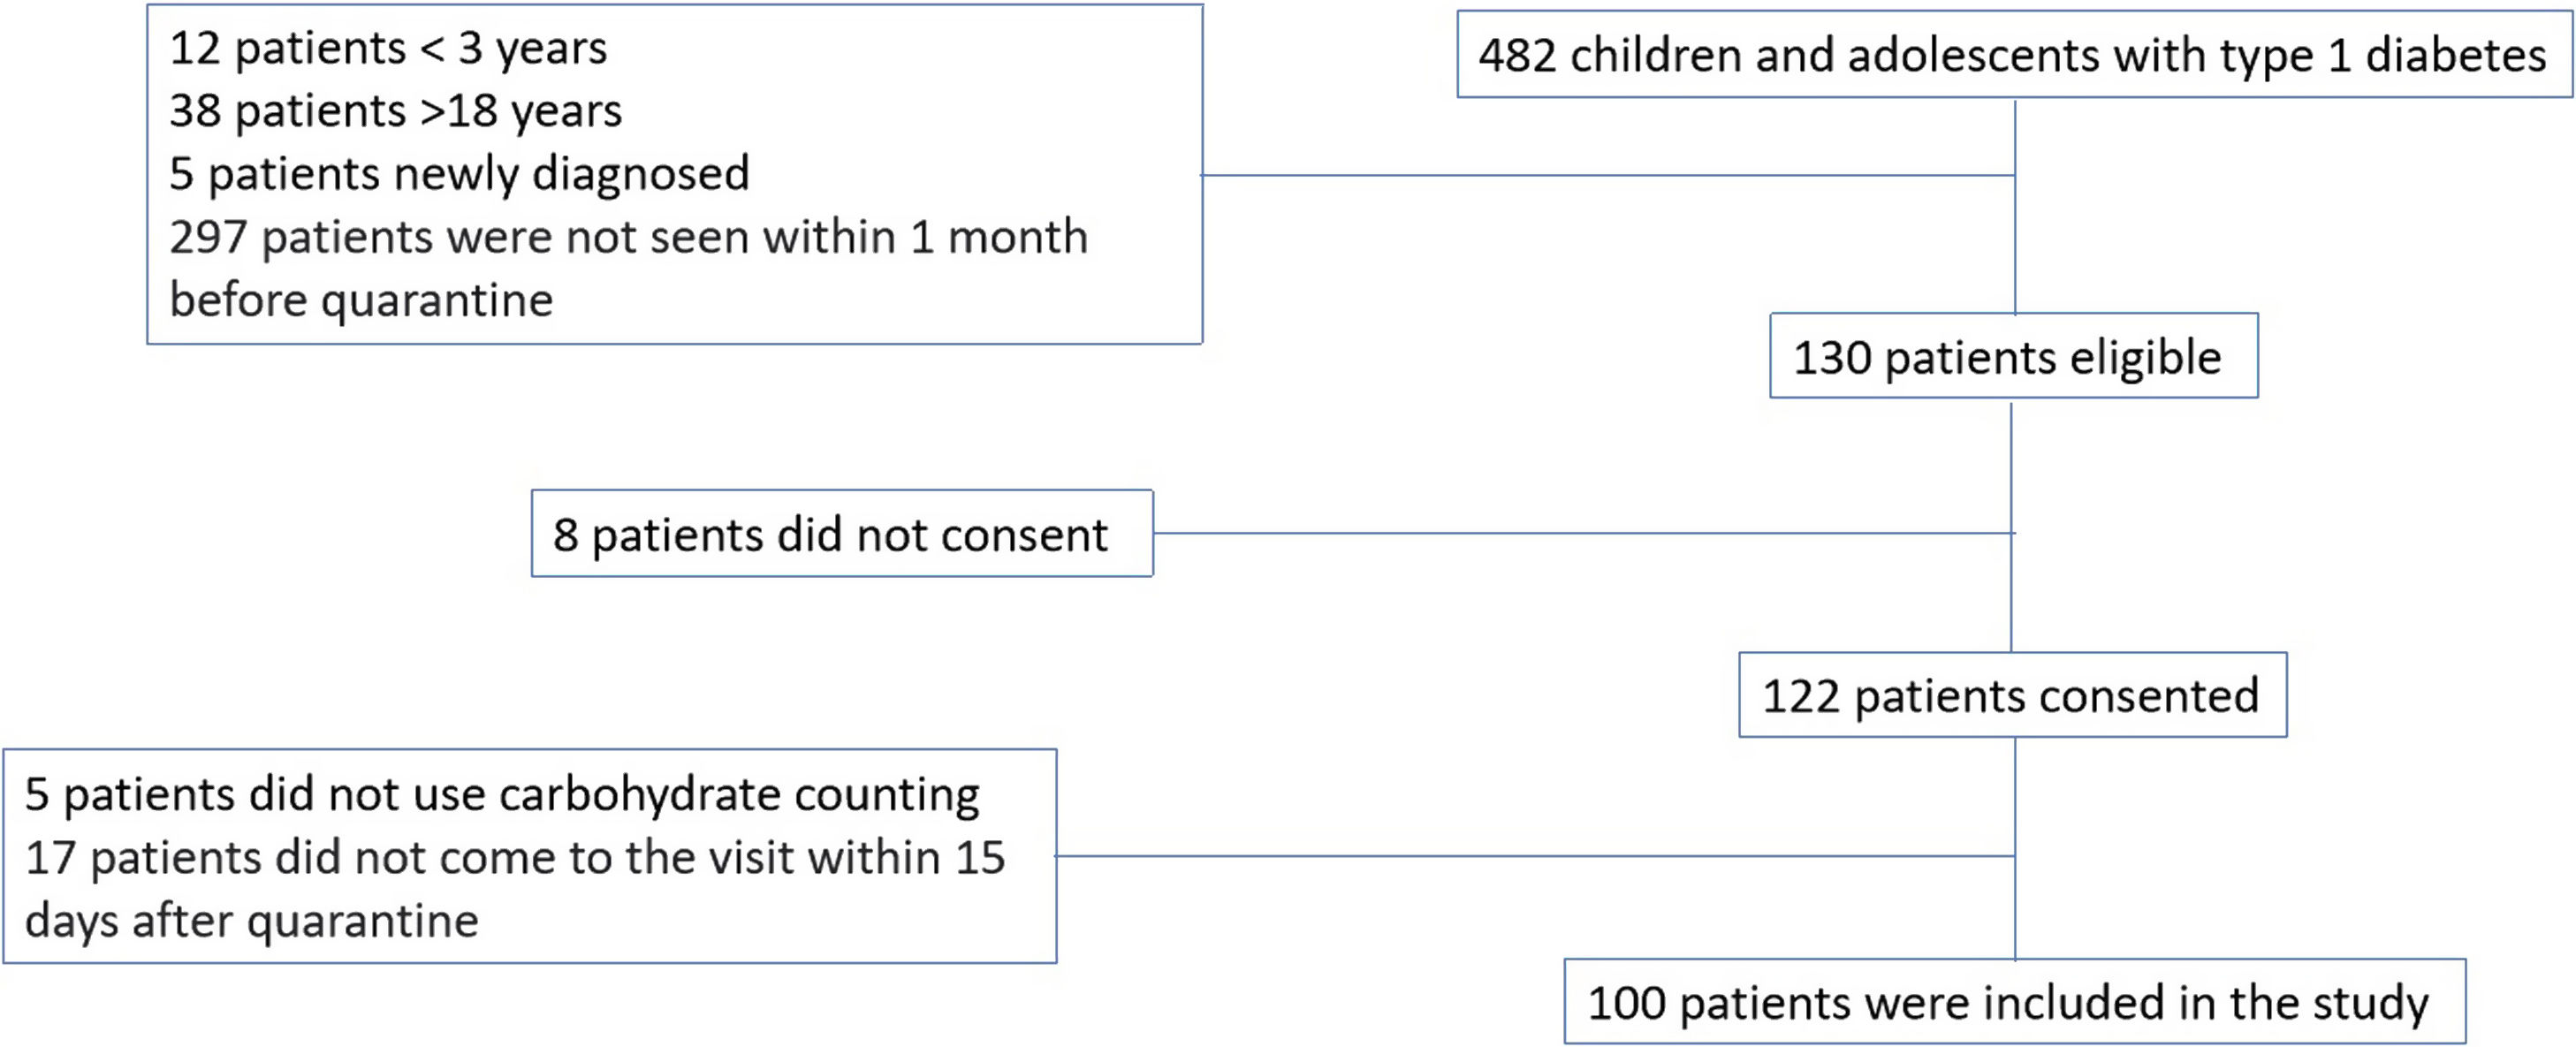
Task: Select the '38 patients >18 years' text
Action: pos(395,111)
